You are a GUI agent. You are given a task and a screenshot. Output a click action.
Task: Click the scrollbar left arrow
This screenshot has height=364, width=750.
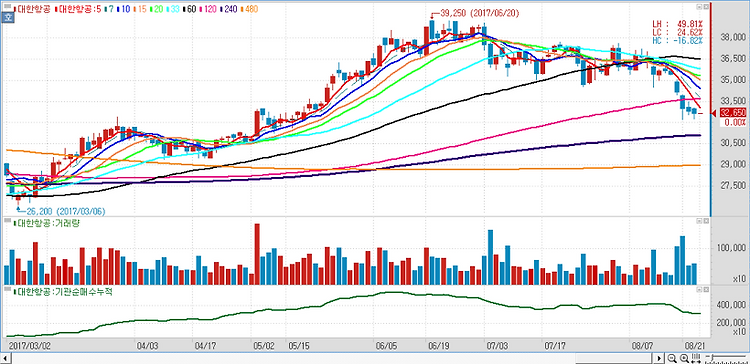[x=6, y=358]
